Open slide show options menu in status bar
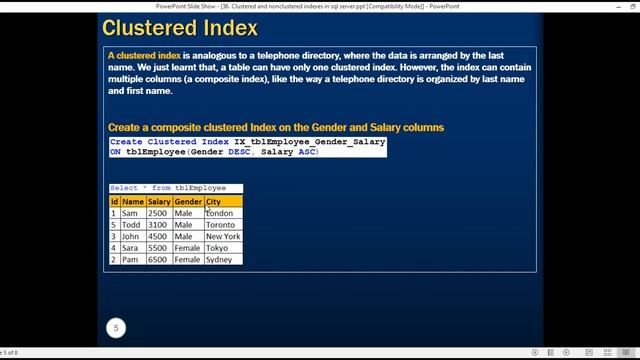The image size is (640, 360). click(551, 353)
